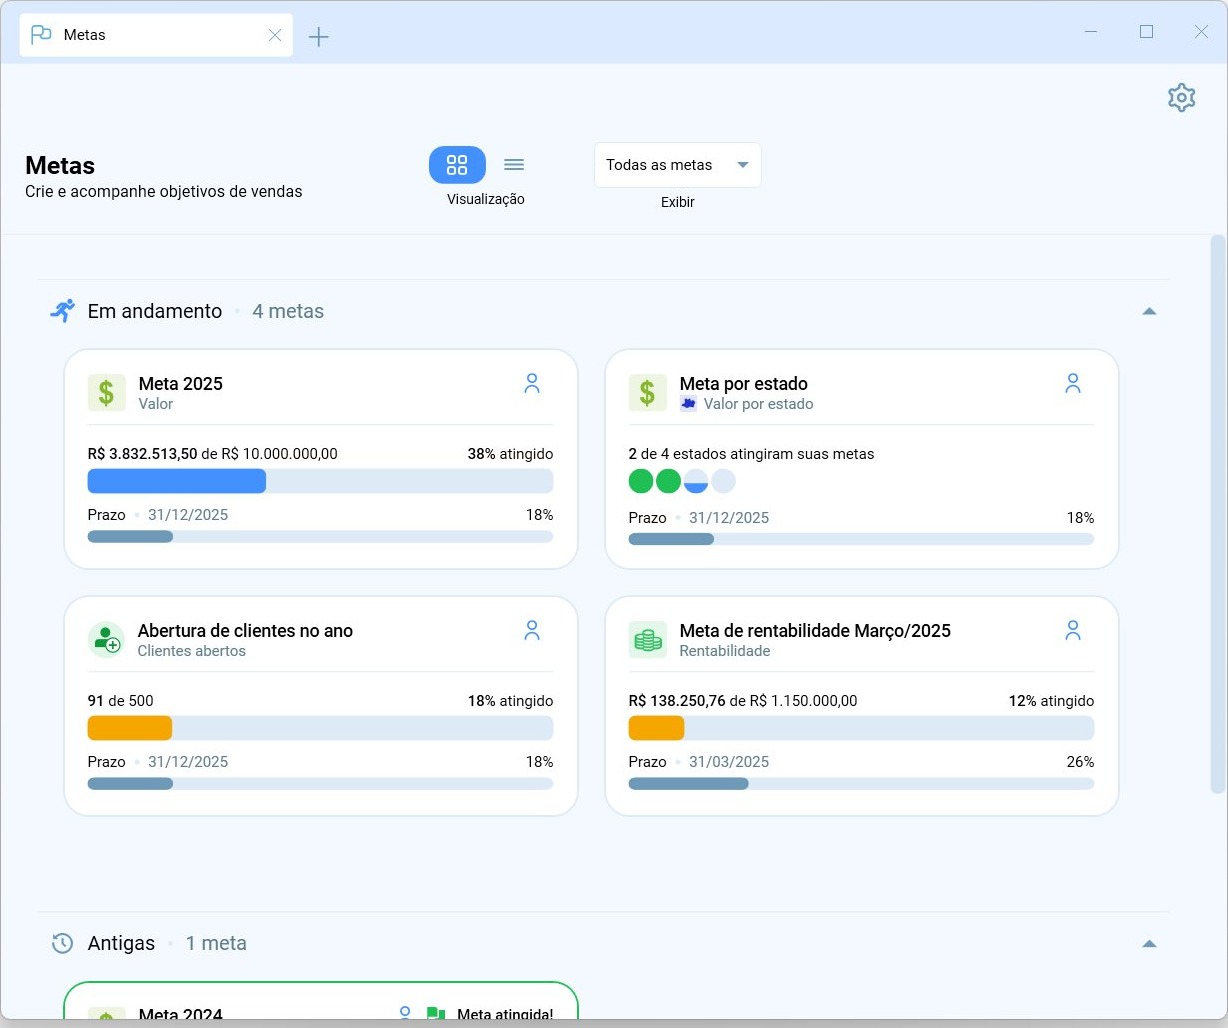Click the first green state circle
This screenshot has height=1028, width=1228.
coord(641,481)
